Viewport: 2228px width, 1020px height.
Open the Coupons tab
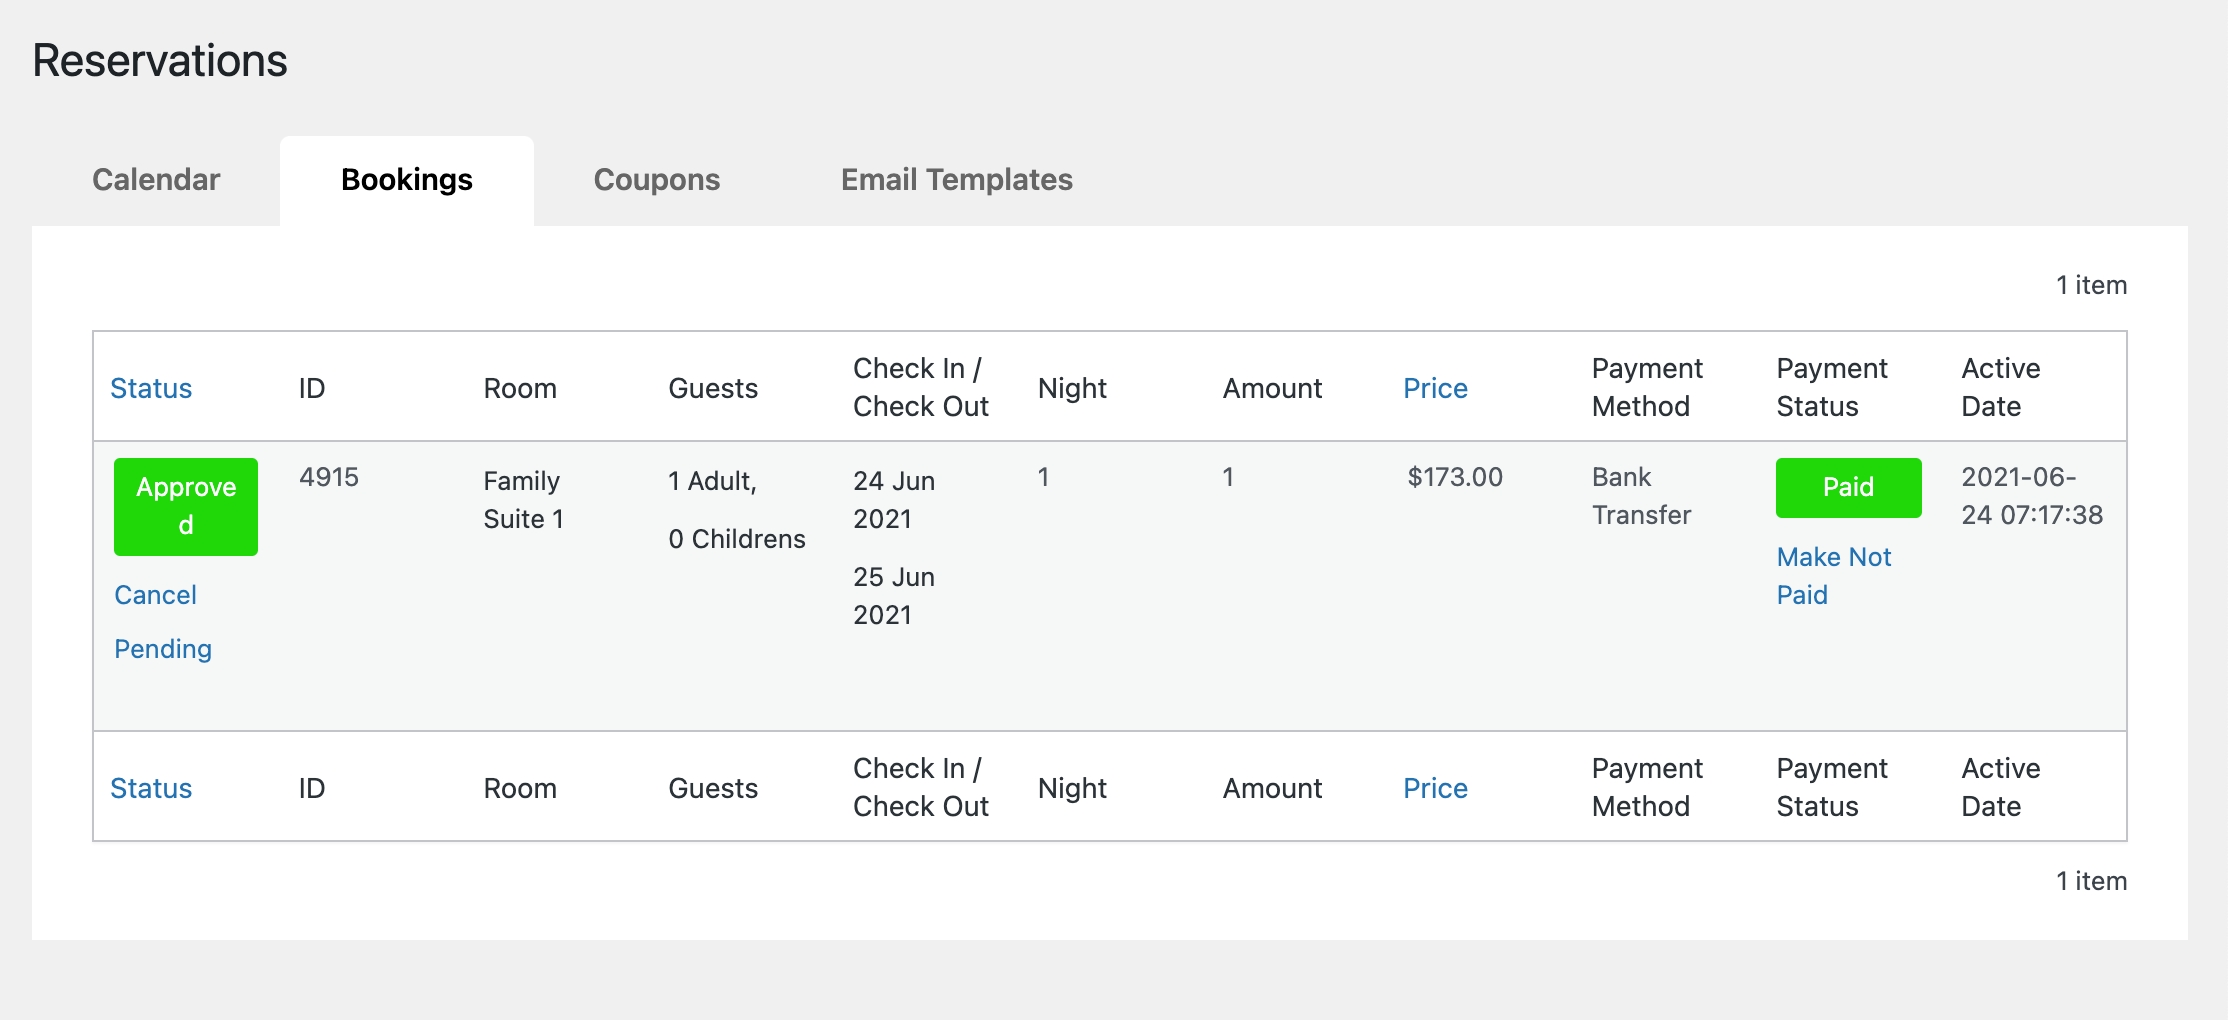click(656, 180)
